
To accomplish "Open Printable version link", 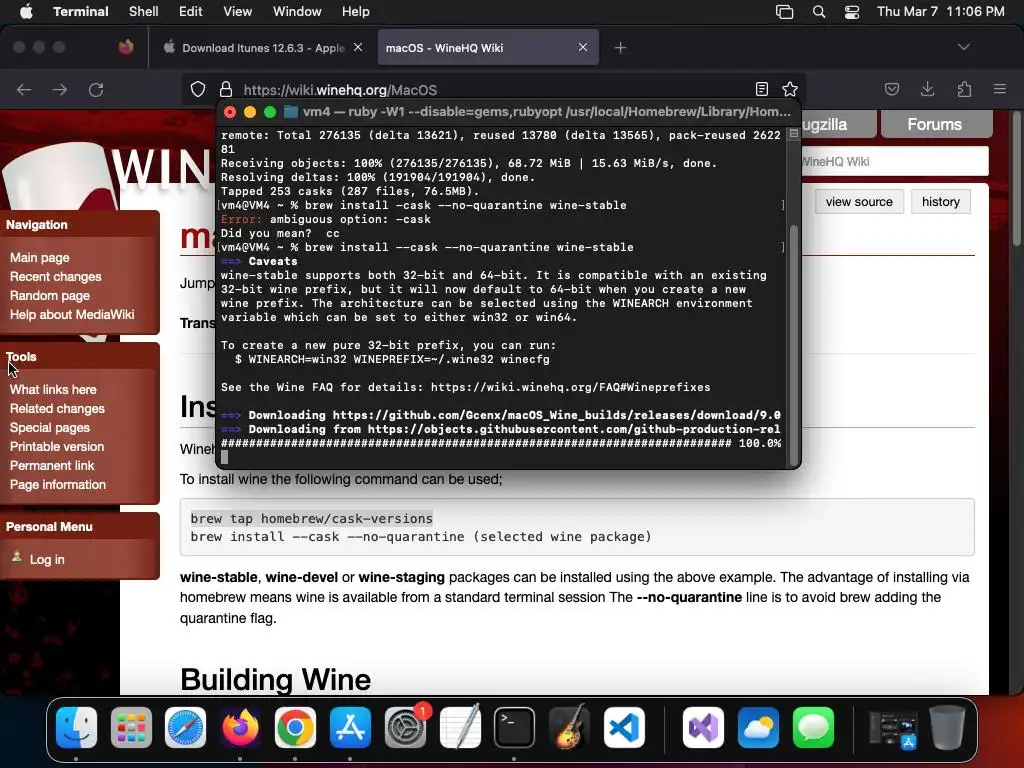I will pyautogui.click(x=57, y=446).
